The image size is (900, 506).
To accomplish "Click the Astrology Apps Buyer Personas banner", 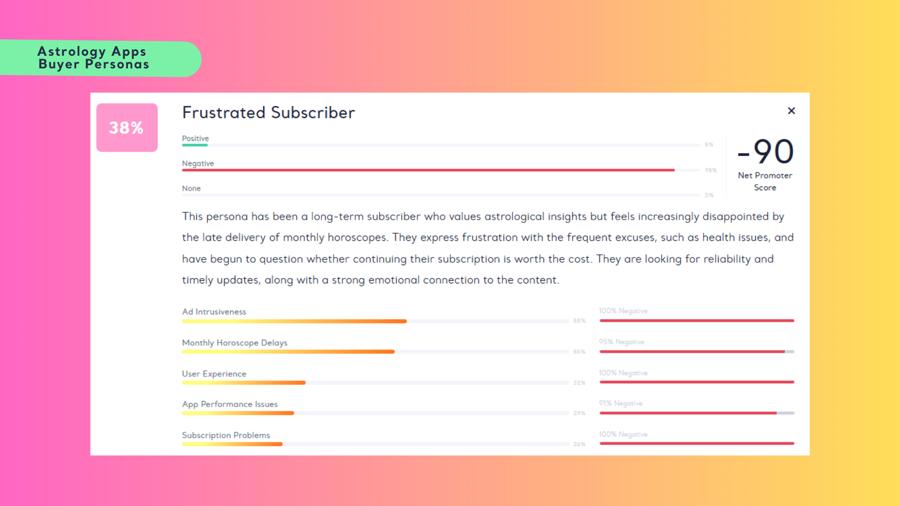I will pos(93,58).
